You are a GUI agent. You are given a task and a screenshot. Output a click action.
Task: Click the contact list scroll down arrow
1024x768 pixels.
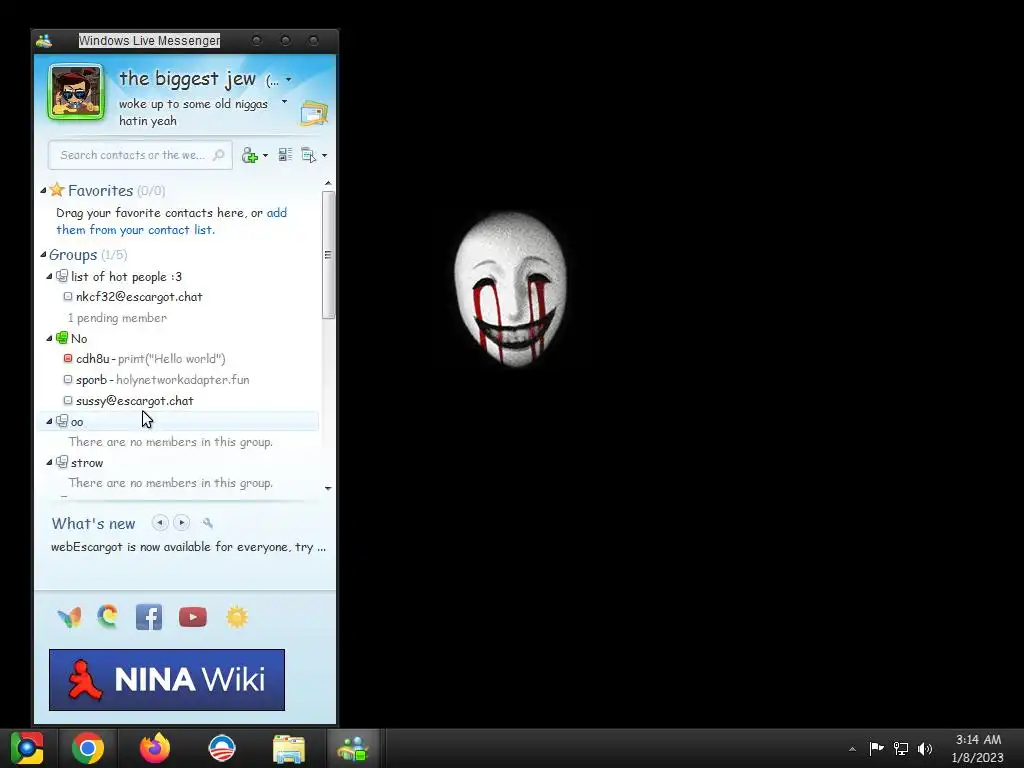pyautogui.click(x=328, y=488)
